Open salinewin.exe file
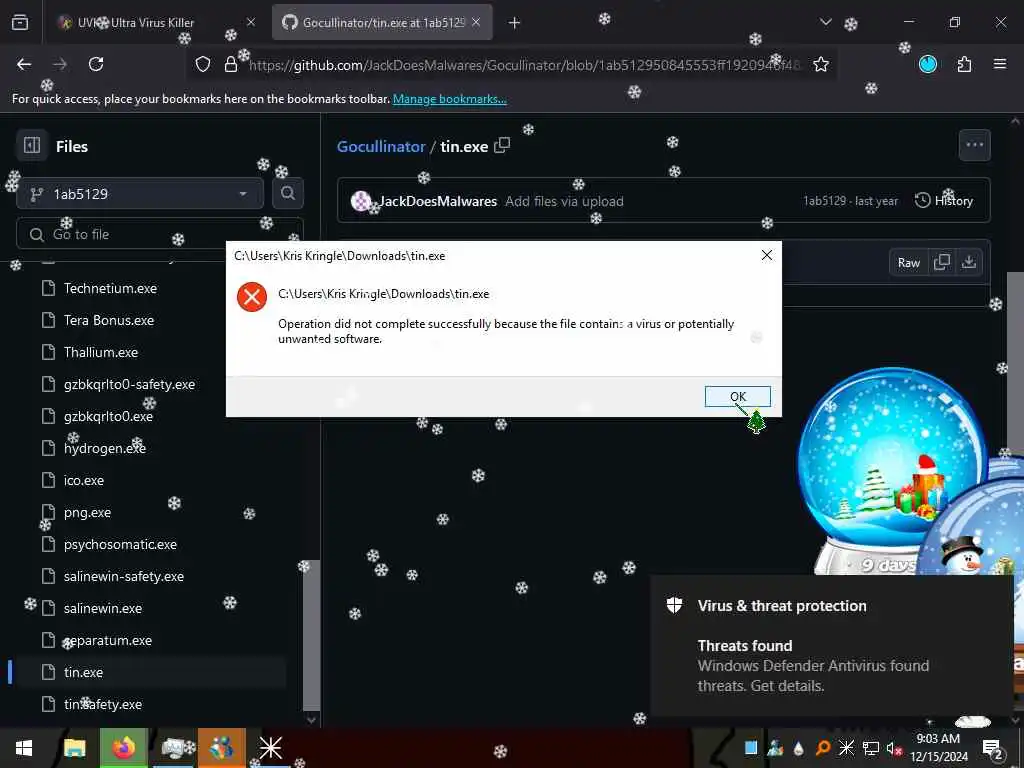This screenshot has height=768, width=1024. [x=103, y=608]
